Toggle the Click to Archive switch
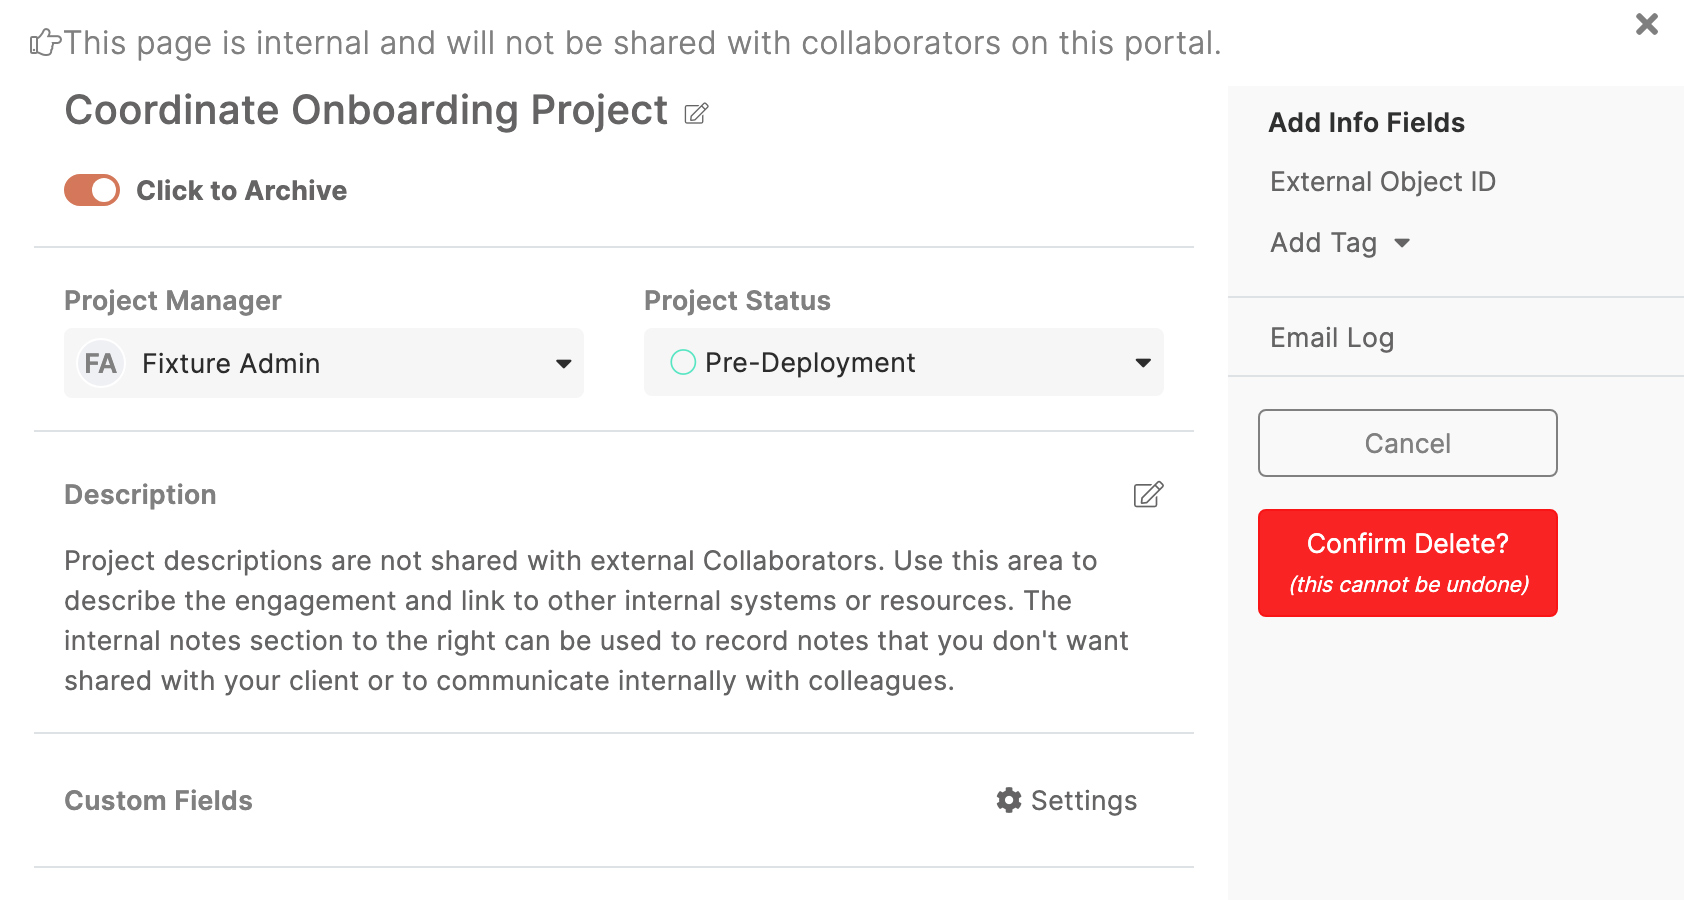Image resolution: width=1684 pixels, height=900 pixels. coord(92,190)
